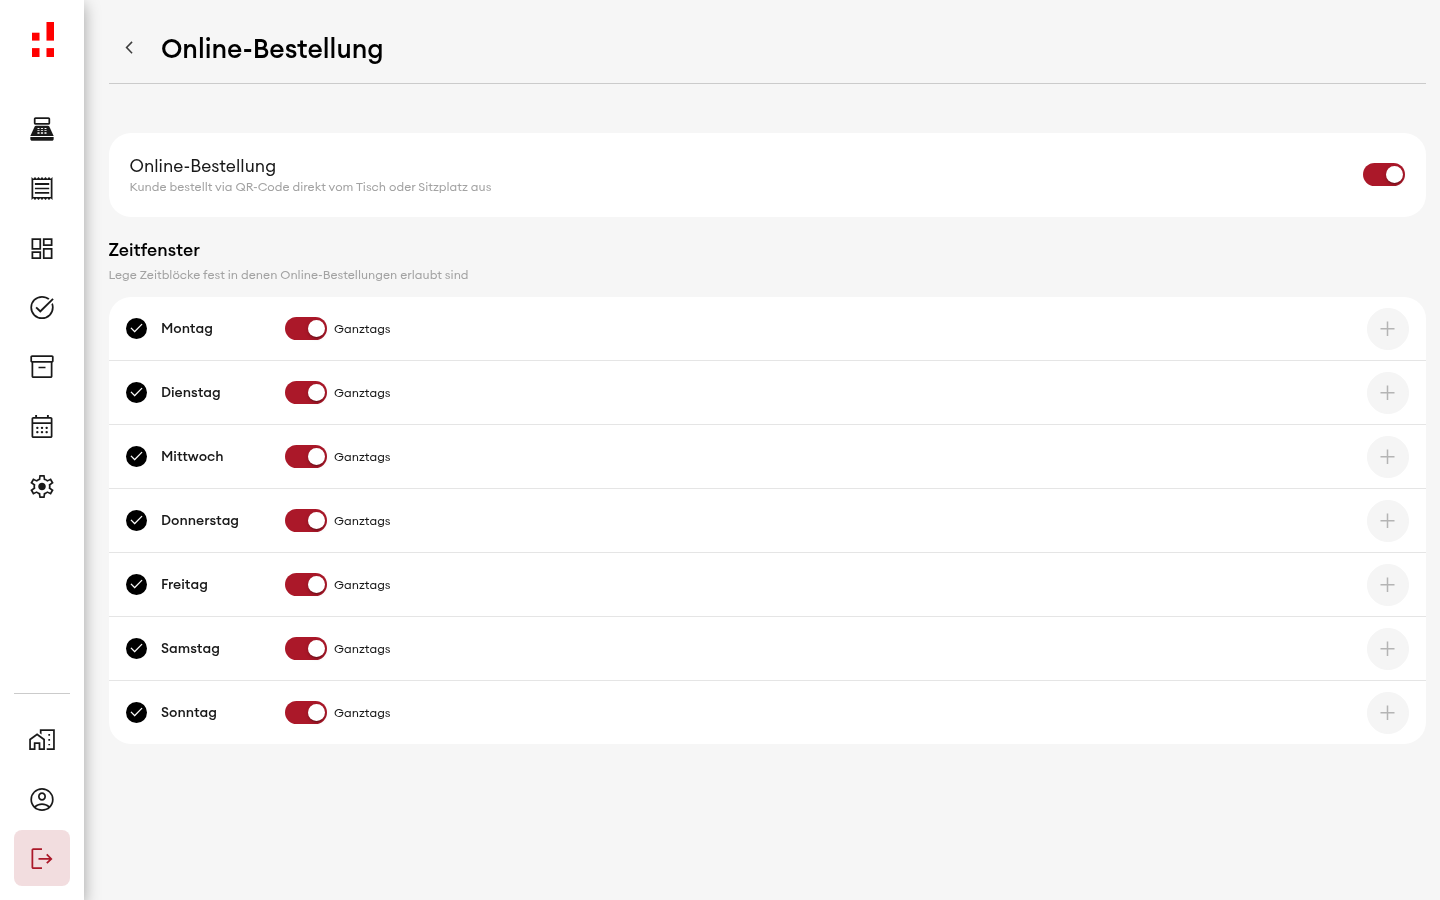Disable the main Online-Bestellung switch
The image size is (1440, 900).
coord(1384,175)
